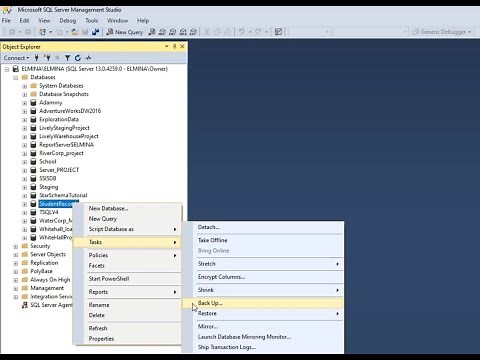Click the Filter funnel icon in Object Explorer
480x360 pixels.
(x=67, y=58)
